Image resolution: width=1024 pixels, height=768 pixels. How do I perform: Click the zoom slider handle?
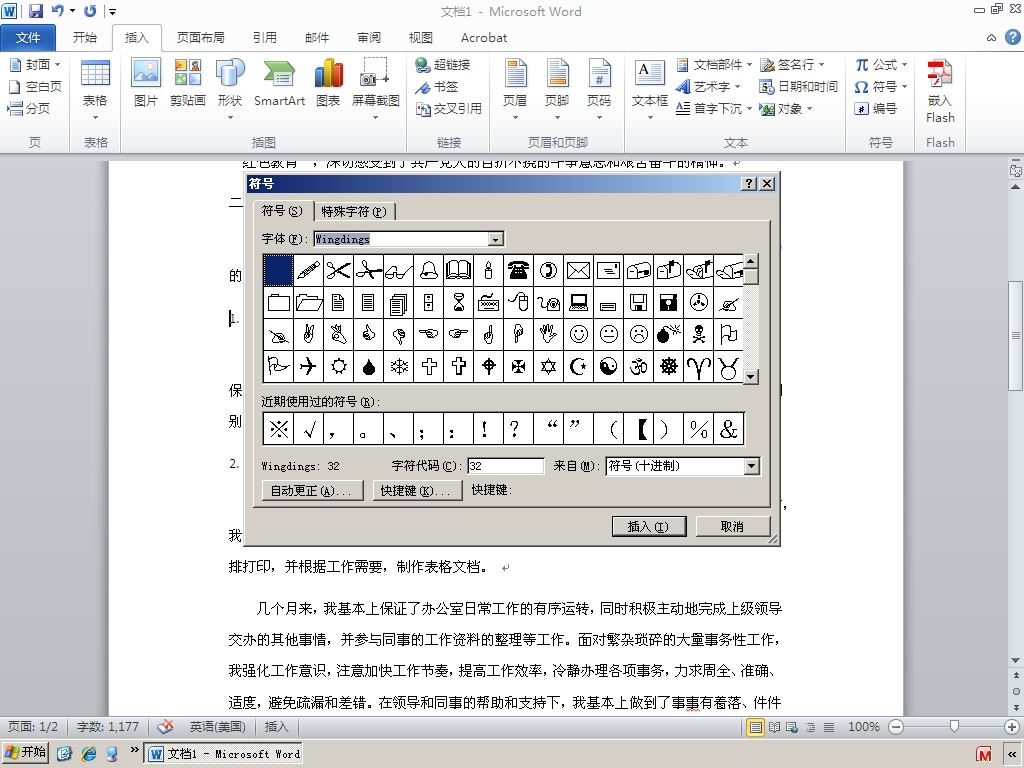click(954, 726)
